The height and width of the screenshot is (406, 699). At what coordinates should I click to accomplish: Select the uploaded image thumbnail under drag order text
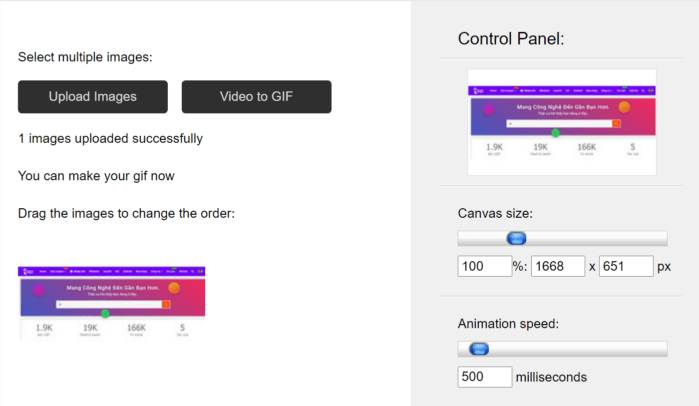[111, 303]
